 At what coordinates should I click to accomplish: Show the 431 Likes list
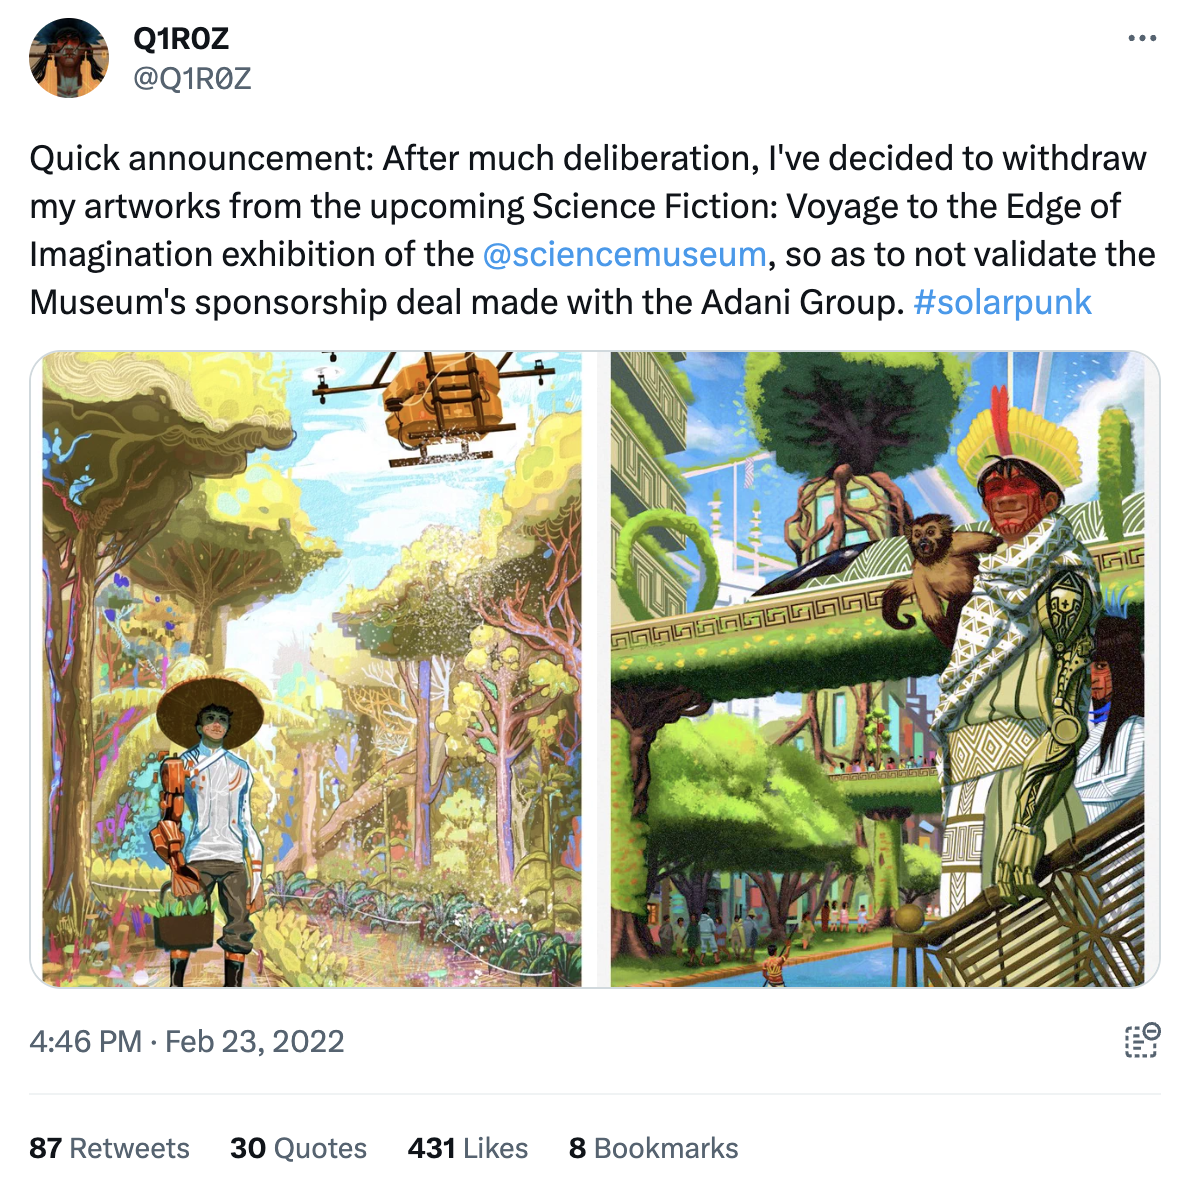coord(467,1148)
